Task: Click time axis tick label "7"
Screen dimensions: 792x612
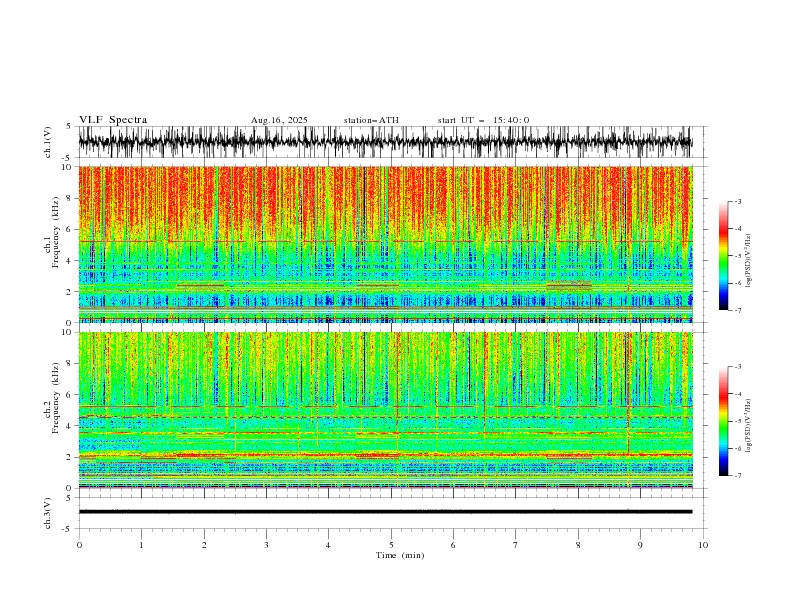Action: [516, 545]
